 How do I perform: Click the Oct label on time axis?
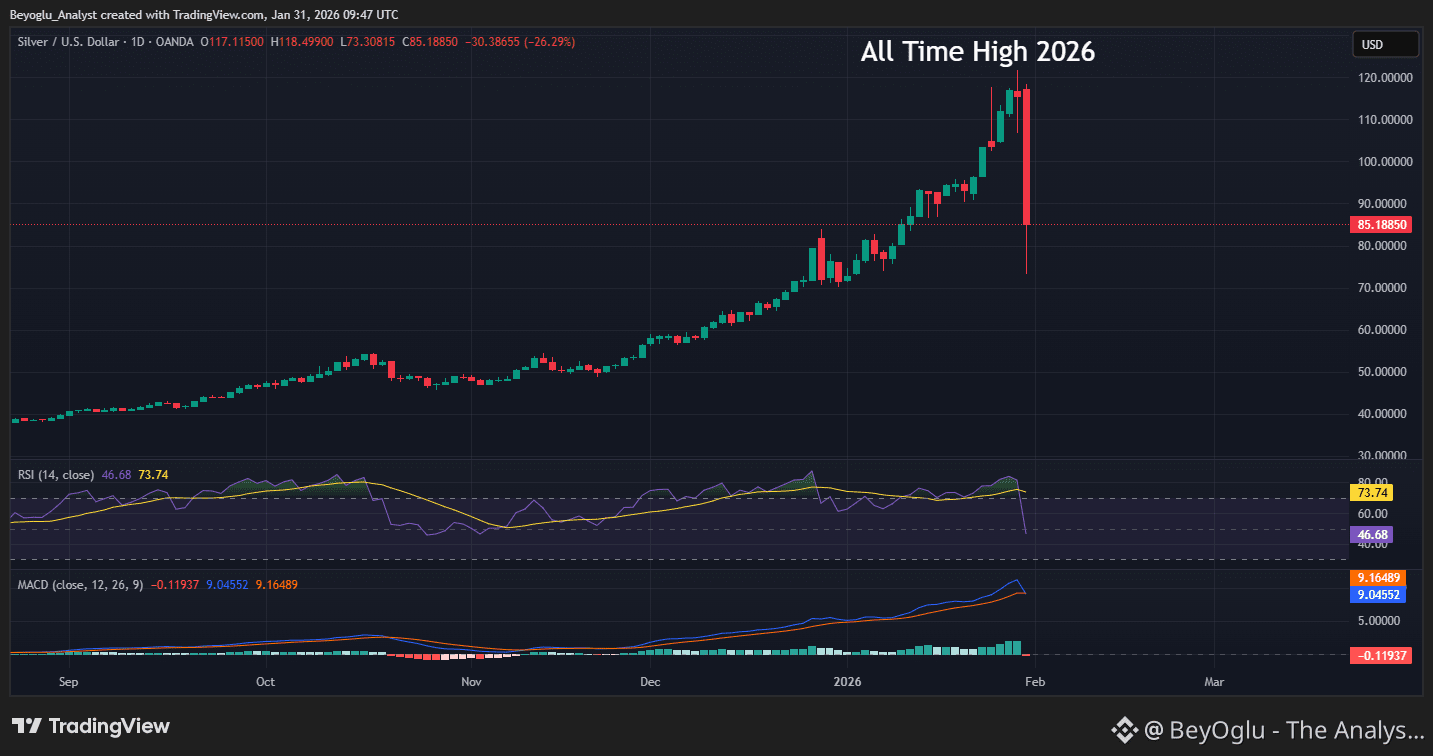[265, 683]
